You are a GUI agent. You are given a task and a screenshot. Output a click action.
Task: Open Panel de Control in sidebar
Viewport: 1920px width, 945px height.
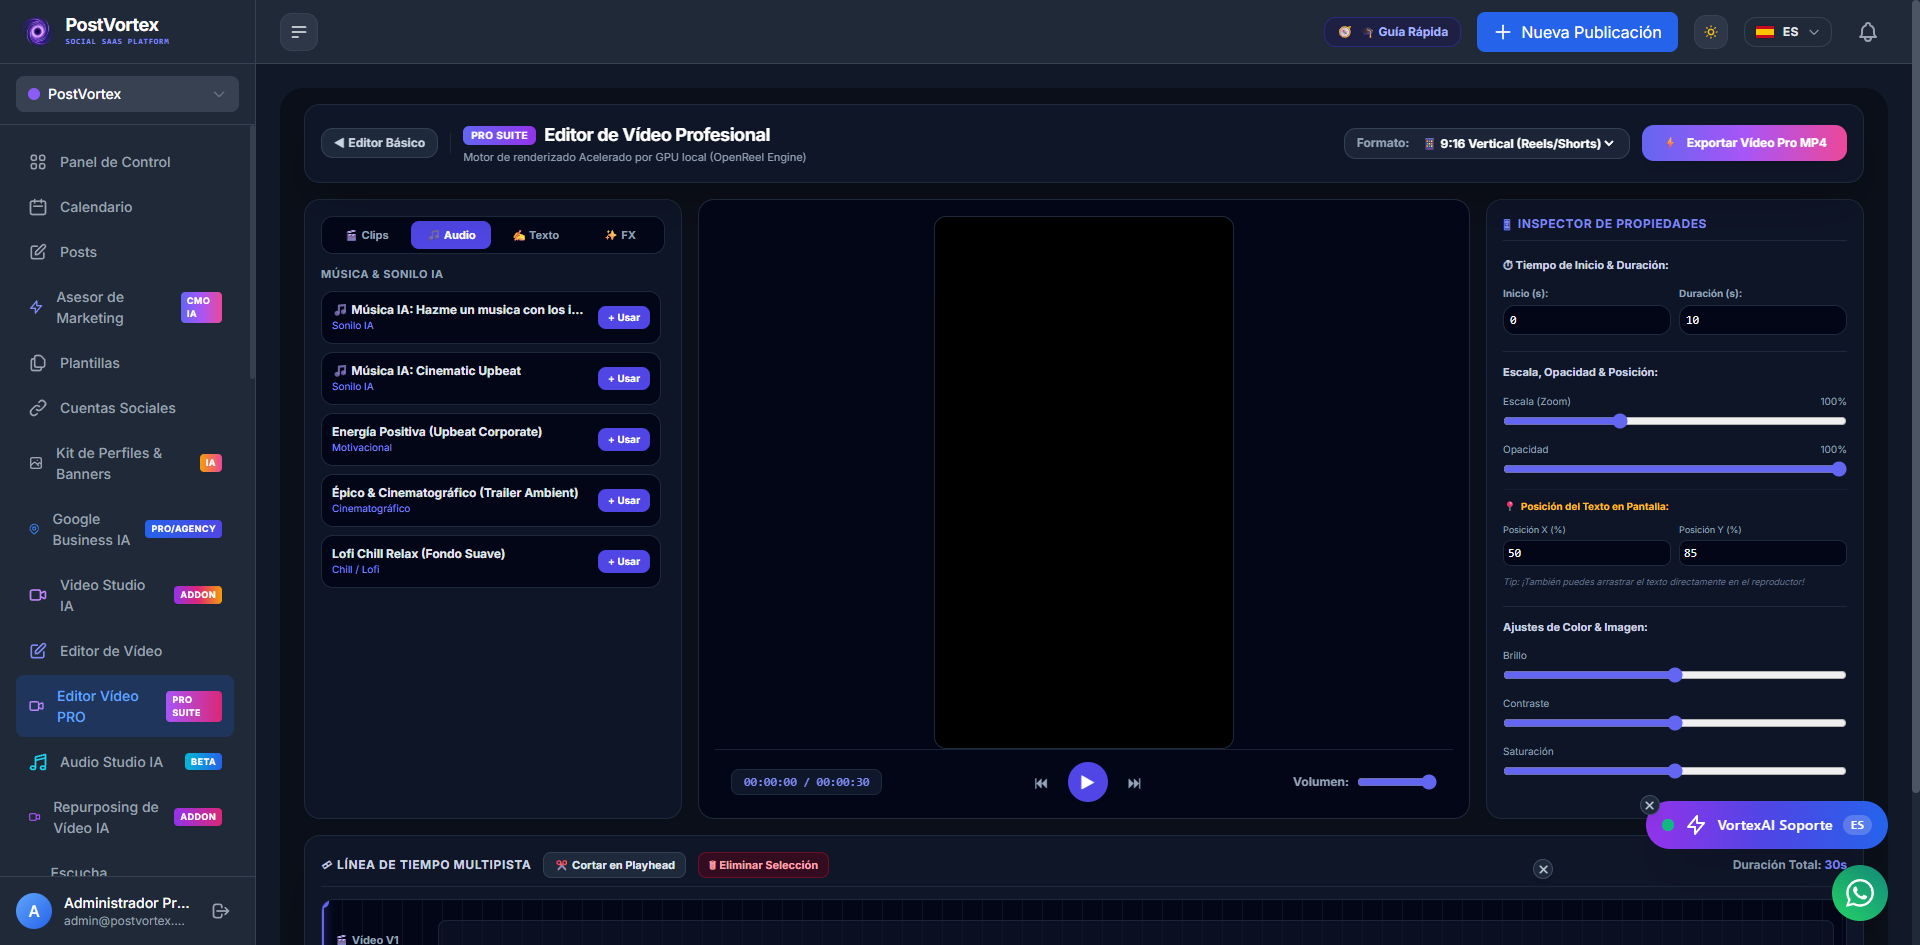[125, 162]
